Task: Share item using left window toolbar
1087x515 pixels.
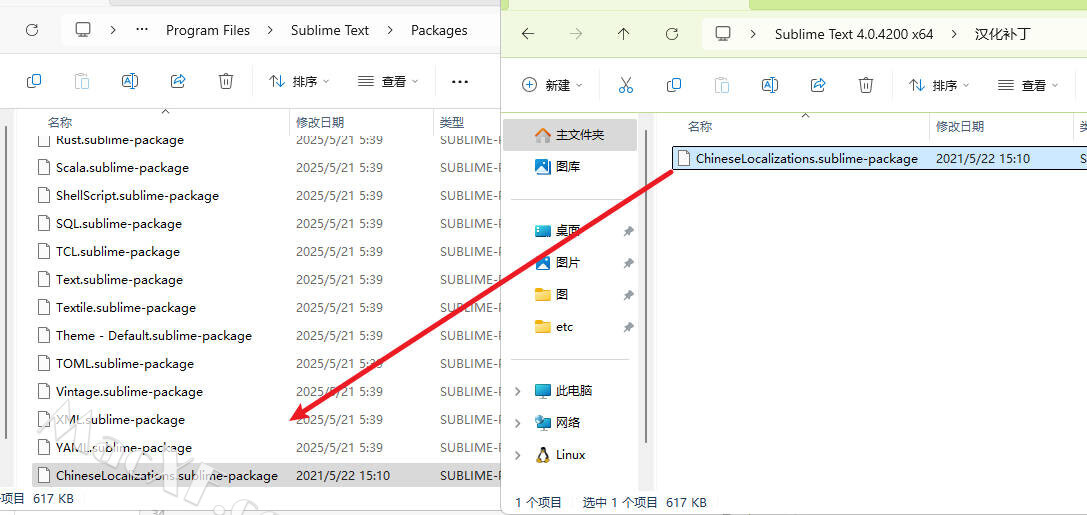Action: click(x=177, y=81)
